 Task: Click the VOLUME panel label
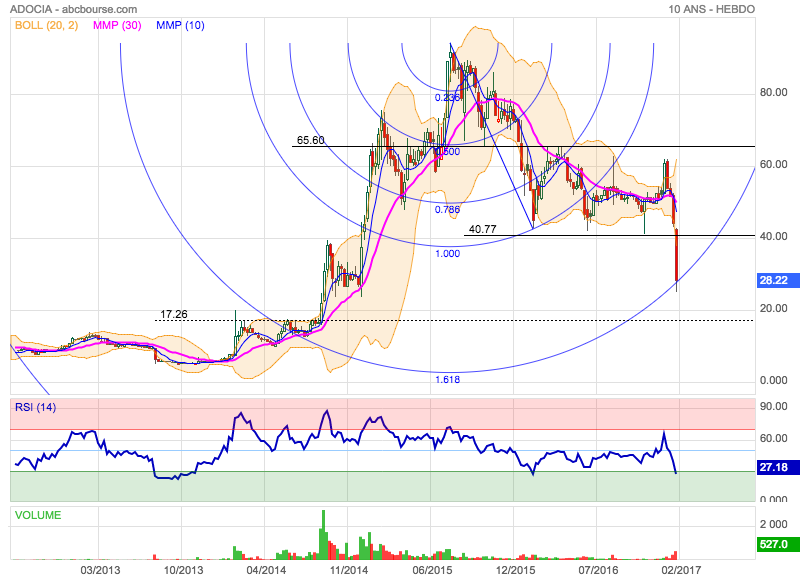coord(38,515)
